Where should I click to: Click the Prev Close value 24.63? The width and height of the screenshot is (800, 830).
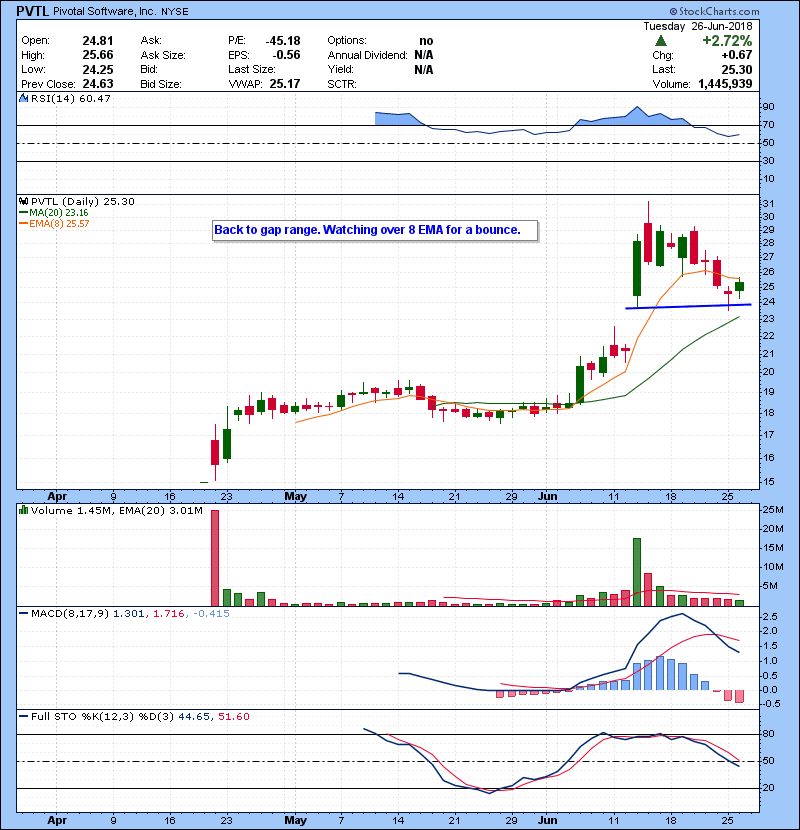click(98, 84)
